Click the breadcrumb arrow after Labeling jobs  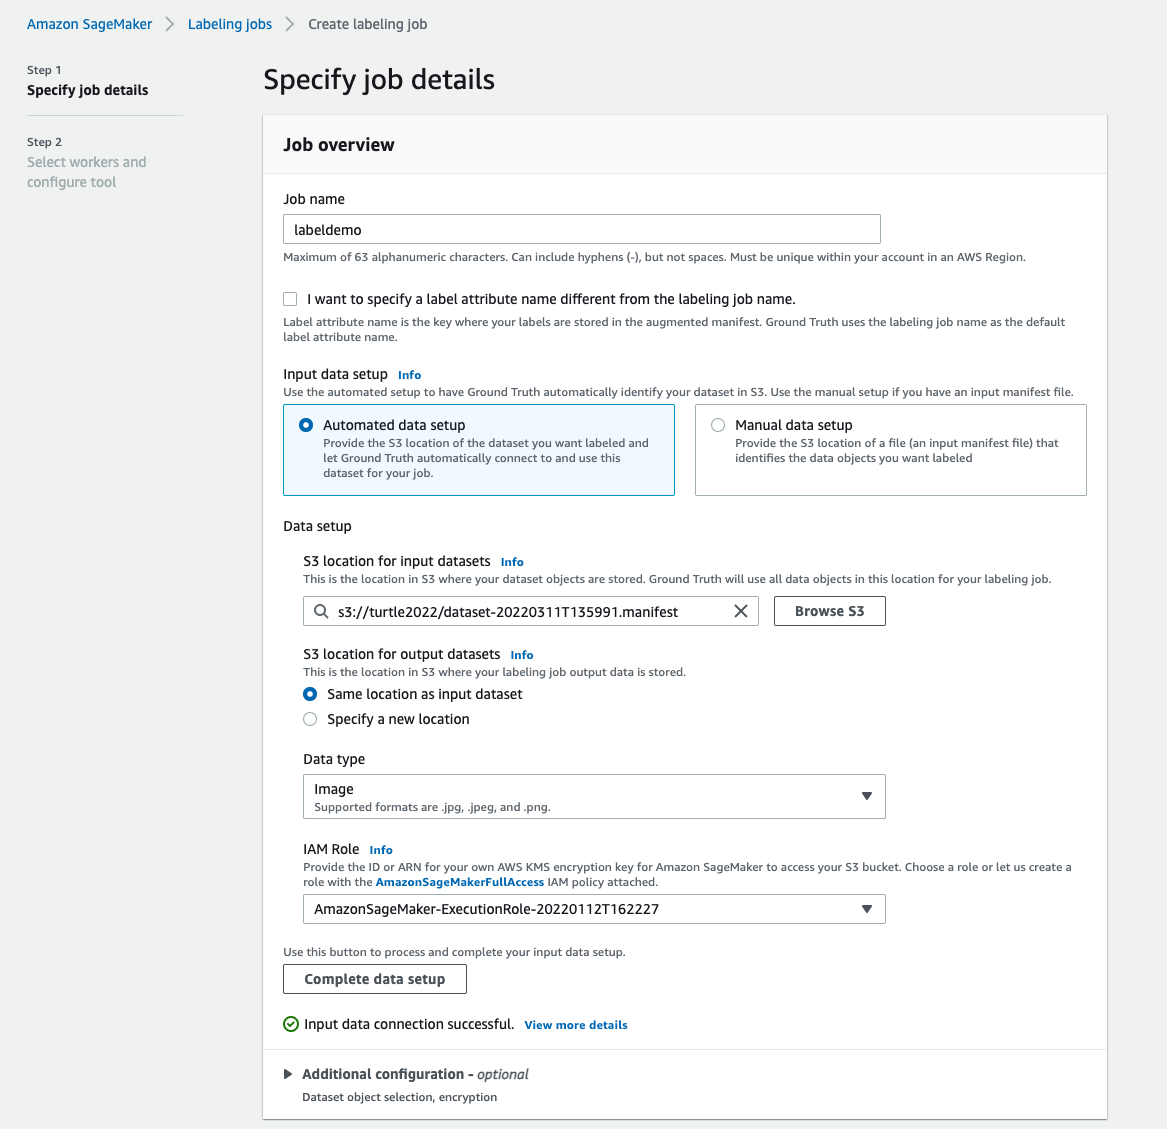290,24
